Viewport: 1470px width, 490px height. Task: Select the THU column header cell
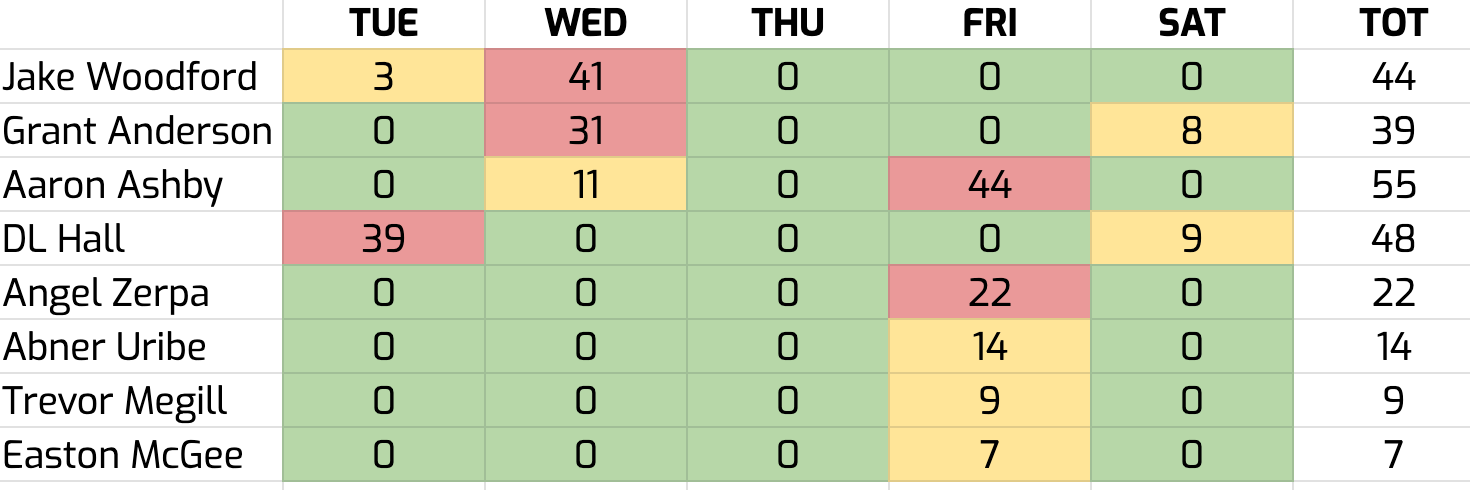pyautogui.click(x=788, y=23)
